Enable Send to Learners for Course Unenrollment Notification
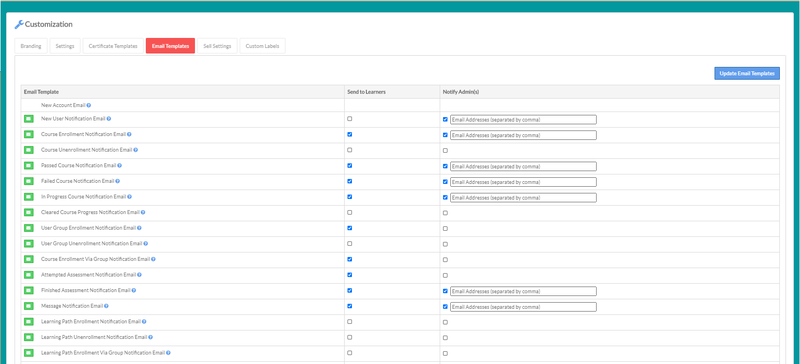Screen dimensions: 800x364 pos(349,150)
